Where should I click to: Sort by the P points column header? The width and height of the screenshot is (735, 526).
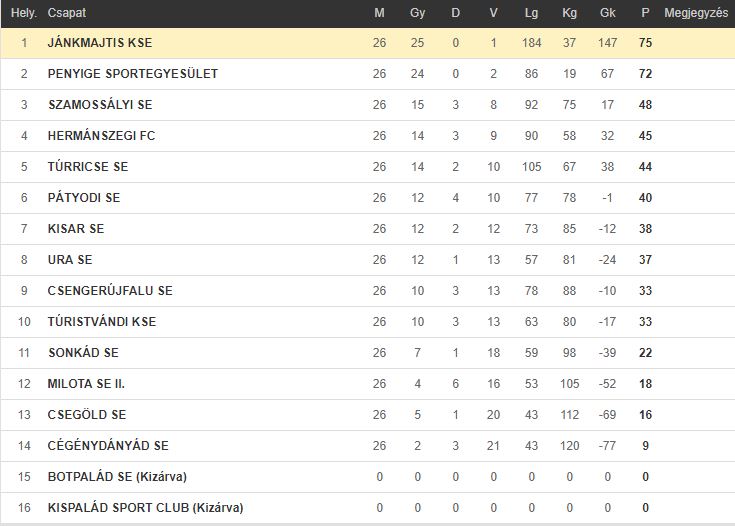click(x=645, y=13)
